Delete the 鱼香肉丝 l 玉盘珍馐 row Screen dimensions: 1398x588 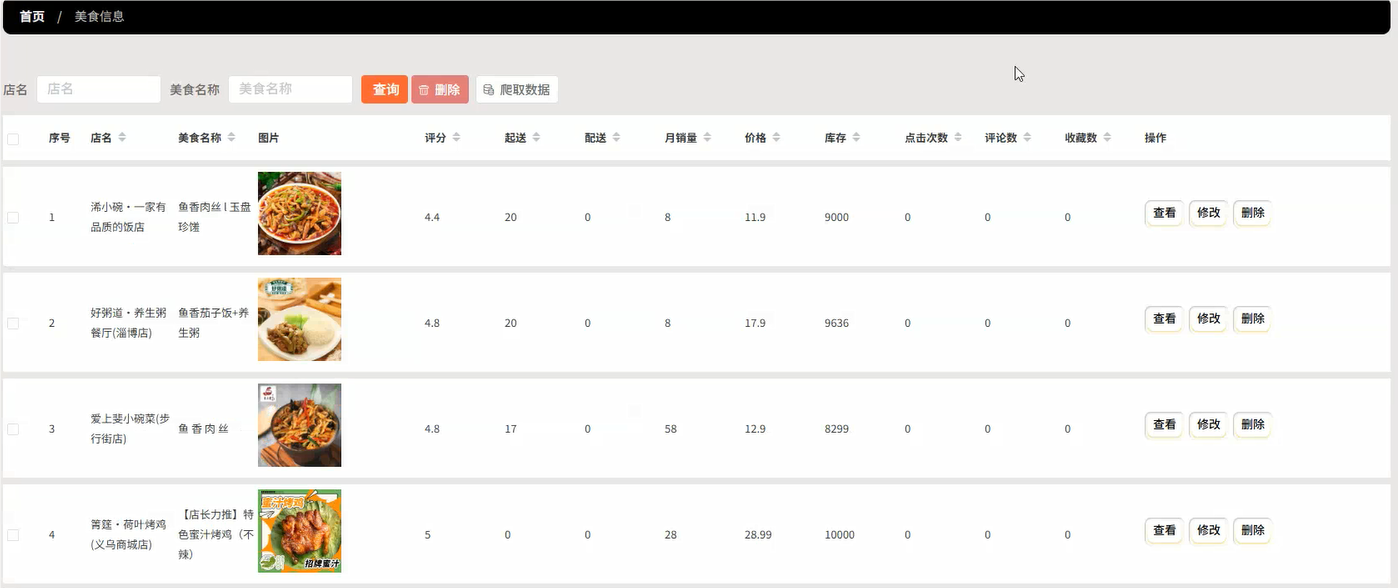coord(1252,213)
